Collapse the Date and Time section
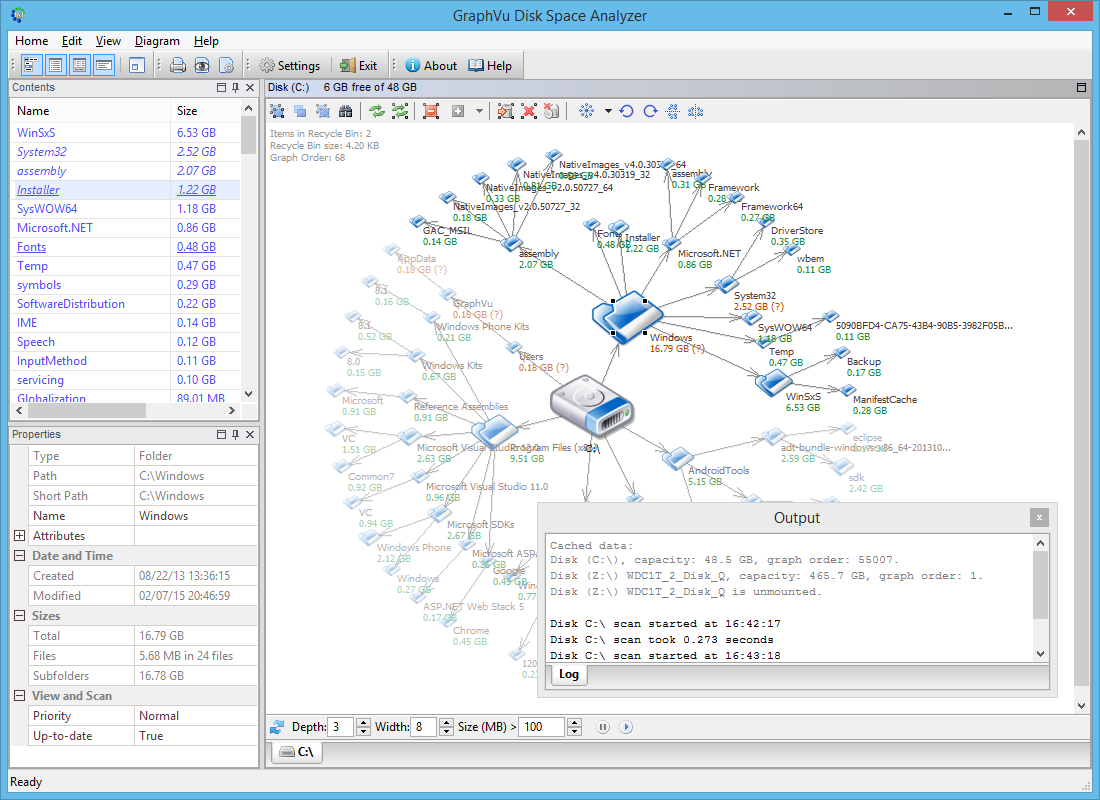 [19, 556]
